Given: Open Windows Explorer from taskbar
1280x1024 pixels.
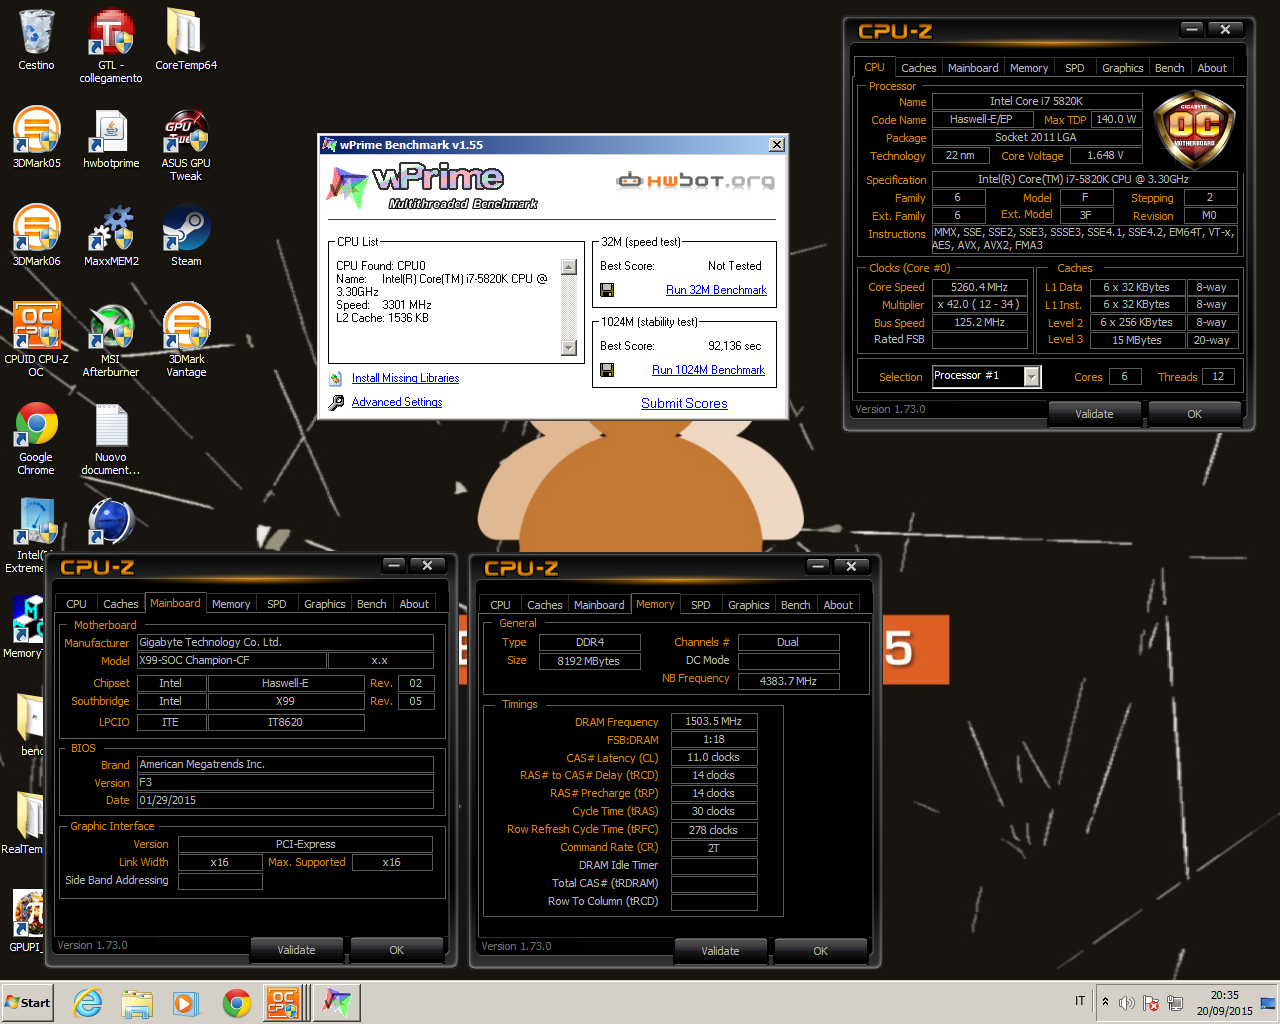Looking at the screenshot, I should coord(137,1003).
